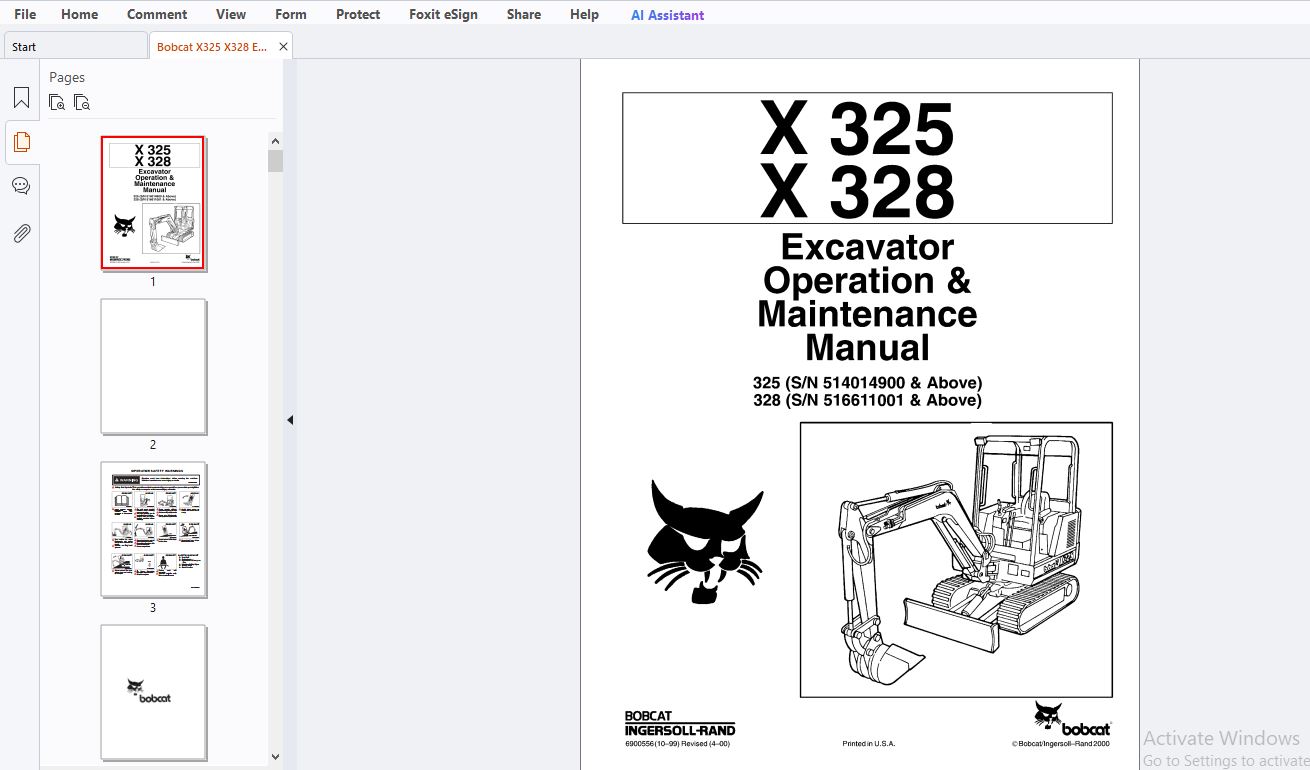The width and height of the screenshot is (1310, 770).
Task: Click the 'X 328' heading text
Action: 858,190
